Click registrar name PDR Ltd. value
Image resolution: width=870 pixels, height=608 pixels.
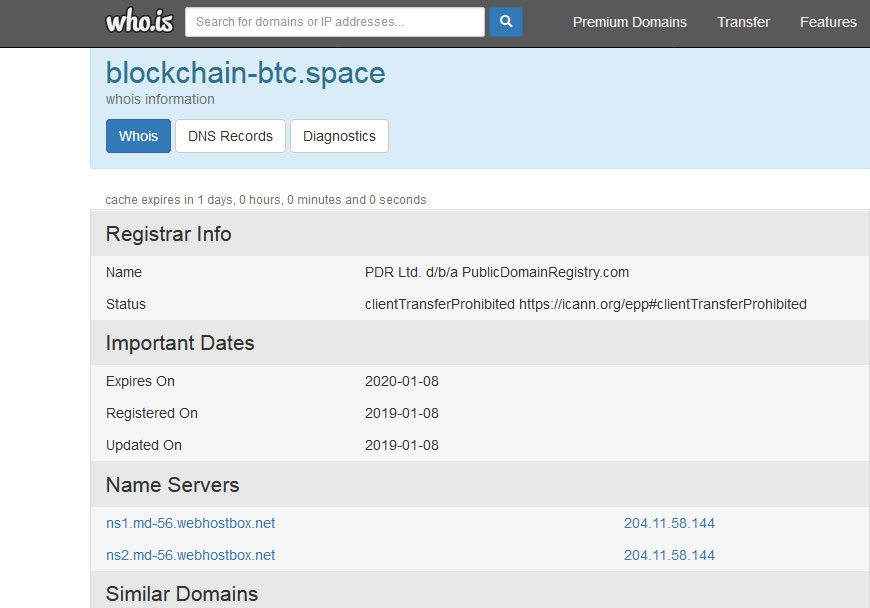pyautogui.click(x=497, y=272)
